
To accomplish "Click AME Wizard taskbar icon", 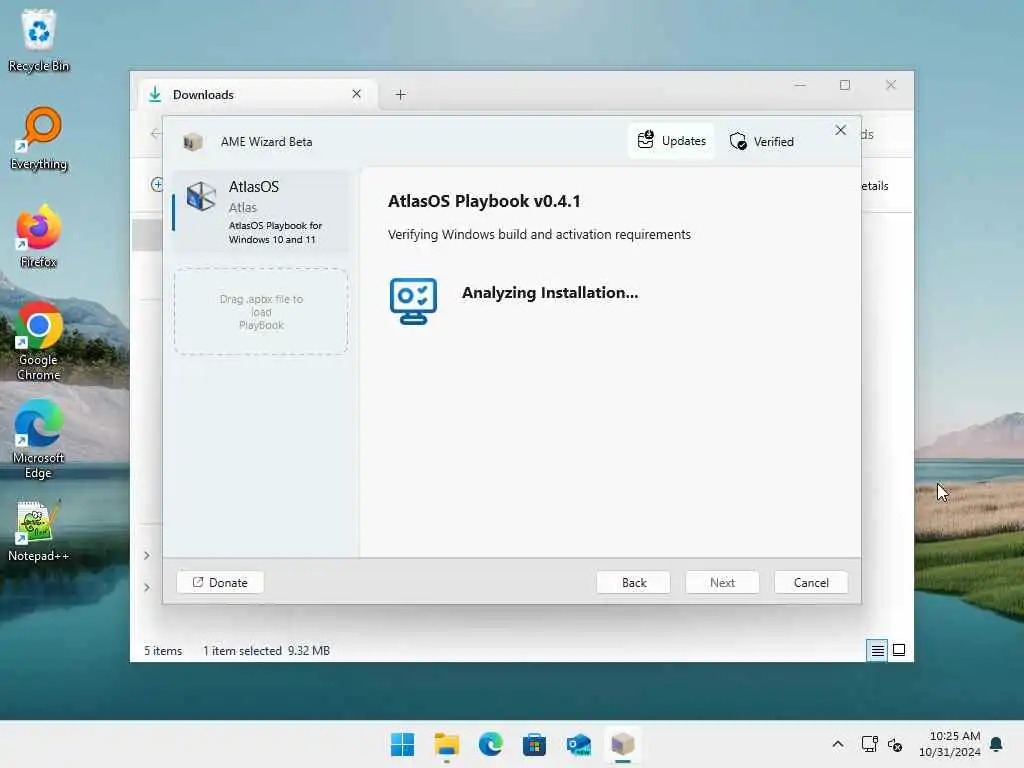I will click(622, 744).
